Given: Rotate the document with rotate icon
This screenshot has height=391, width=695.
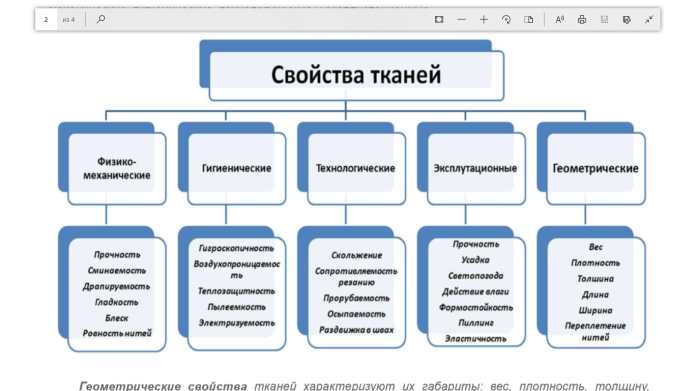Looking at the screenshot, I should pyautogui.click(x=506, y=20).
